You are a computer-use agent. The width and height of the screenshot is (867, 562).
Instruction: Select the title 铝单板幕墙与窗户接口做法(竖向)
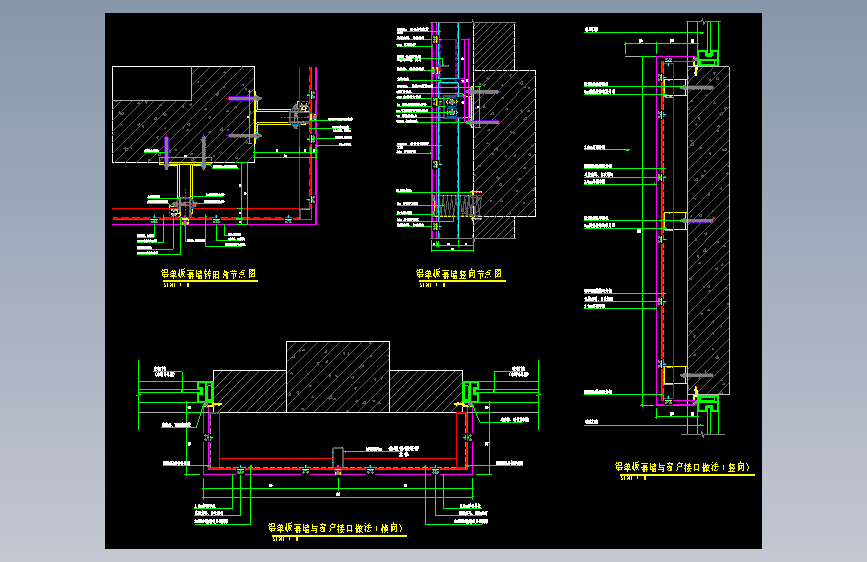coord(683,467)
